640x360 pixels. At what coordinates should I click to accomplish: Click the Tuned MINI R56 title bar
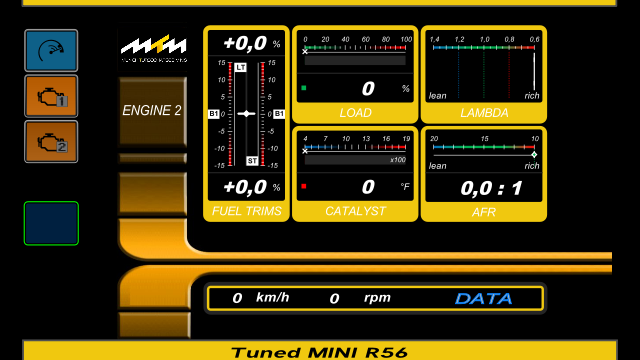pos(320,350)
